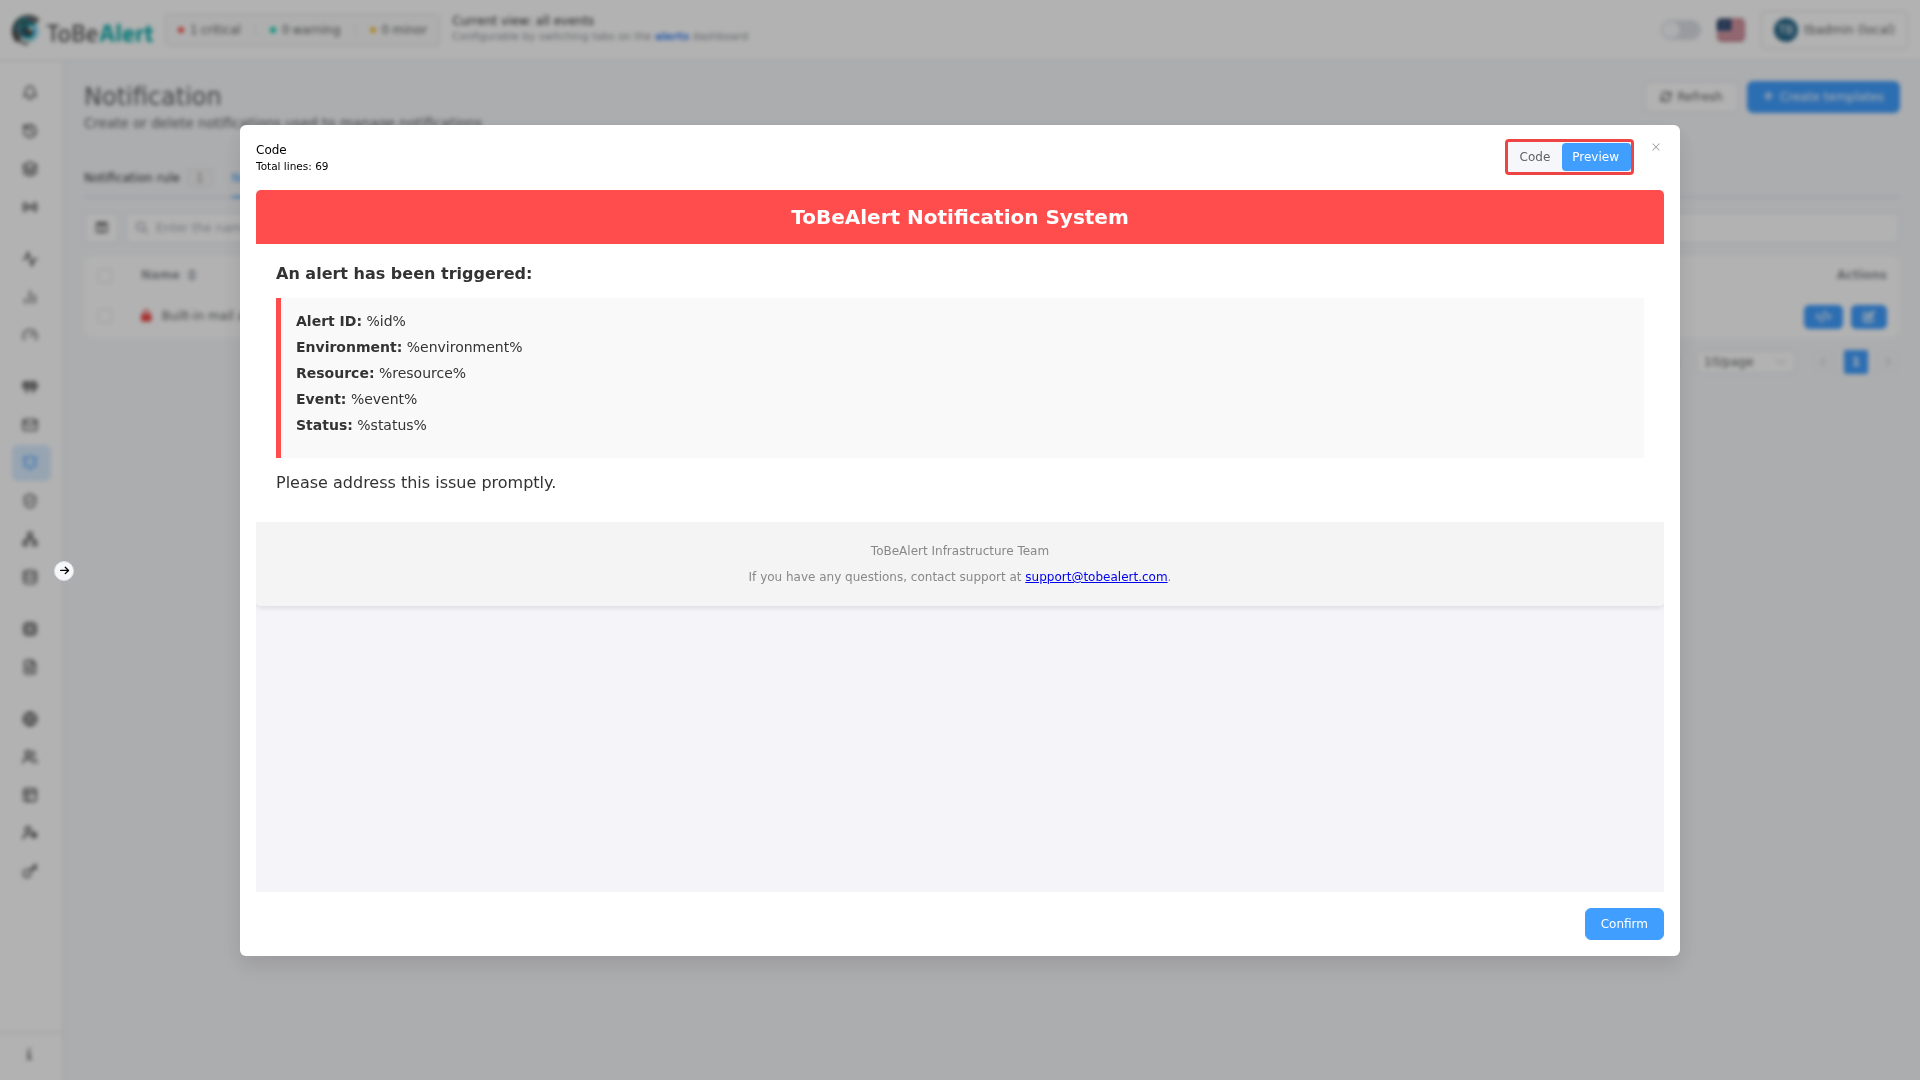
Task: Click the highlighted notification sidebar icon
Action: click(30, 463)
